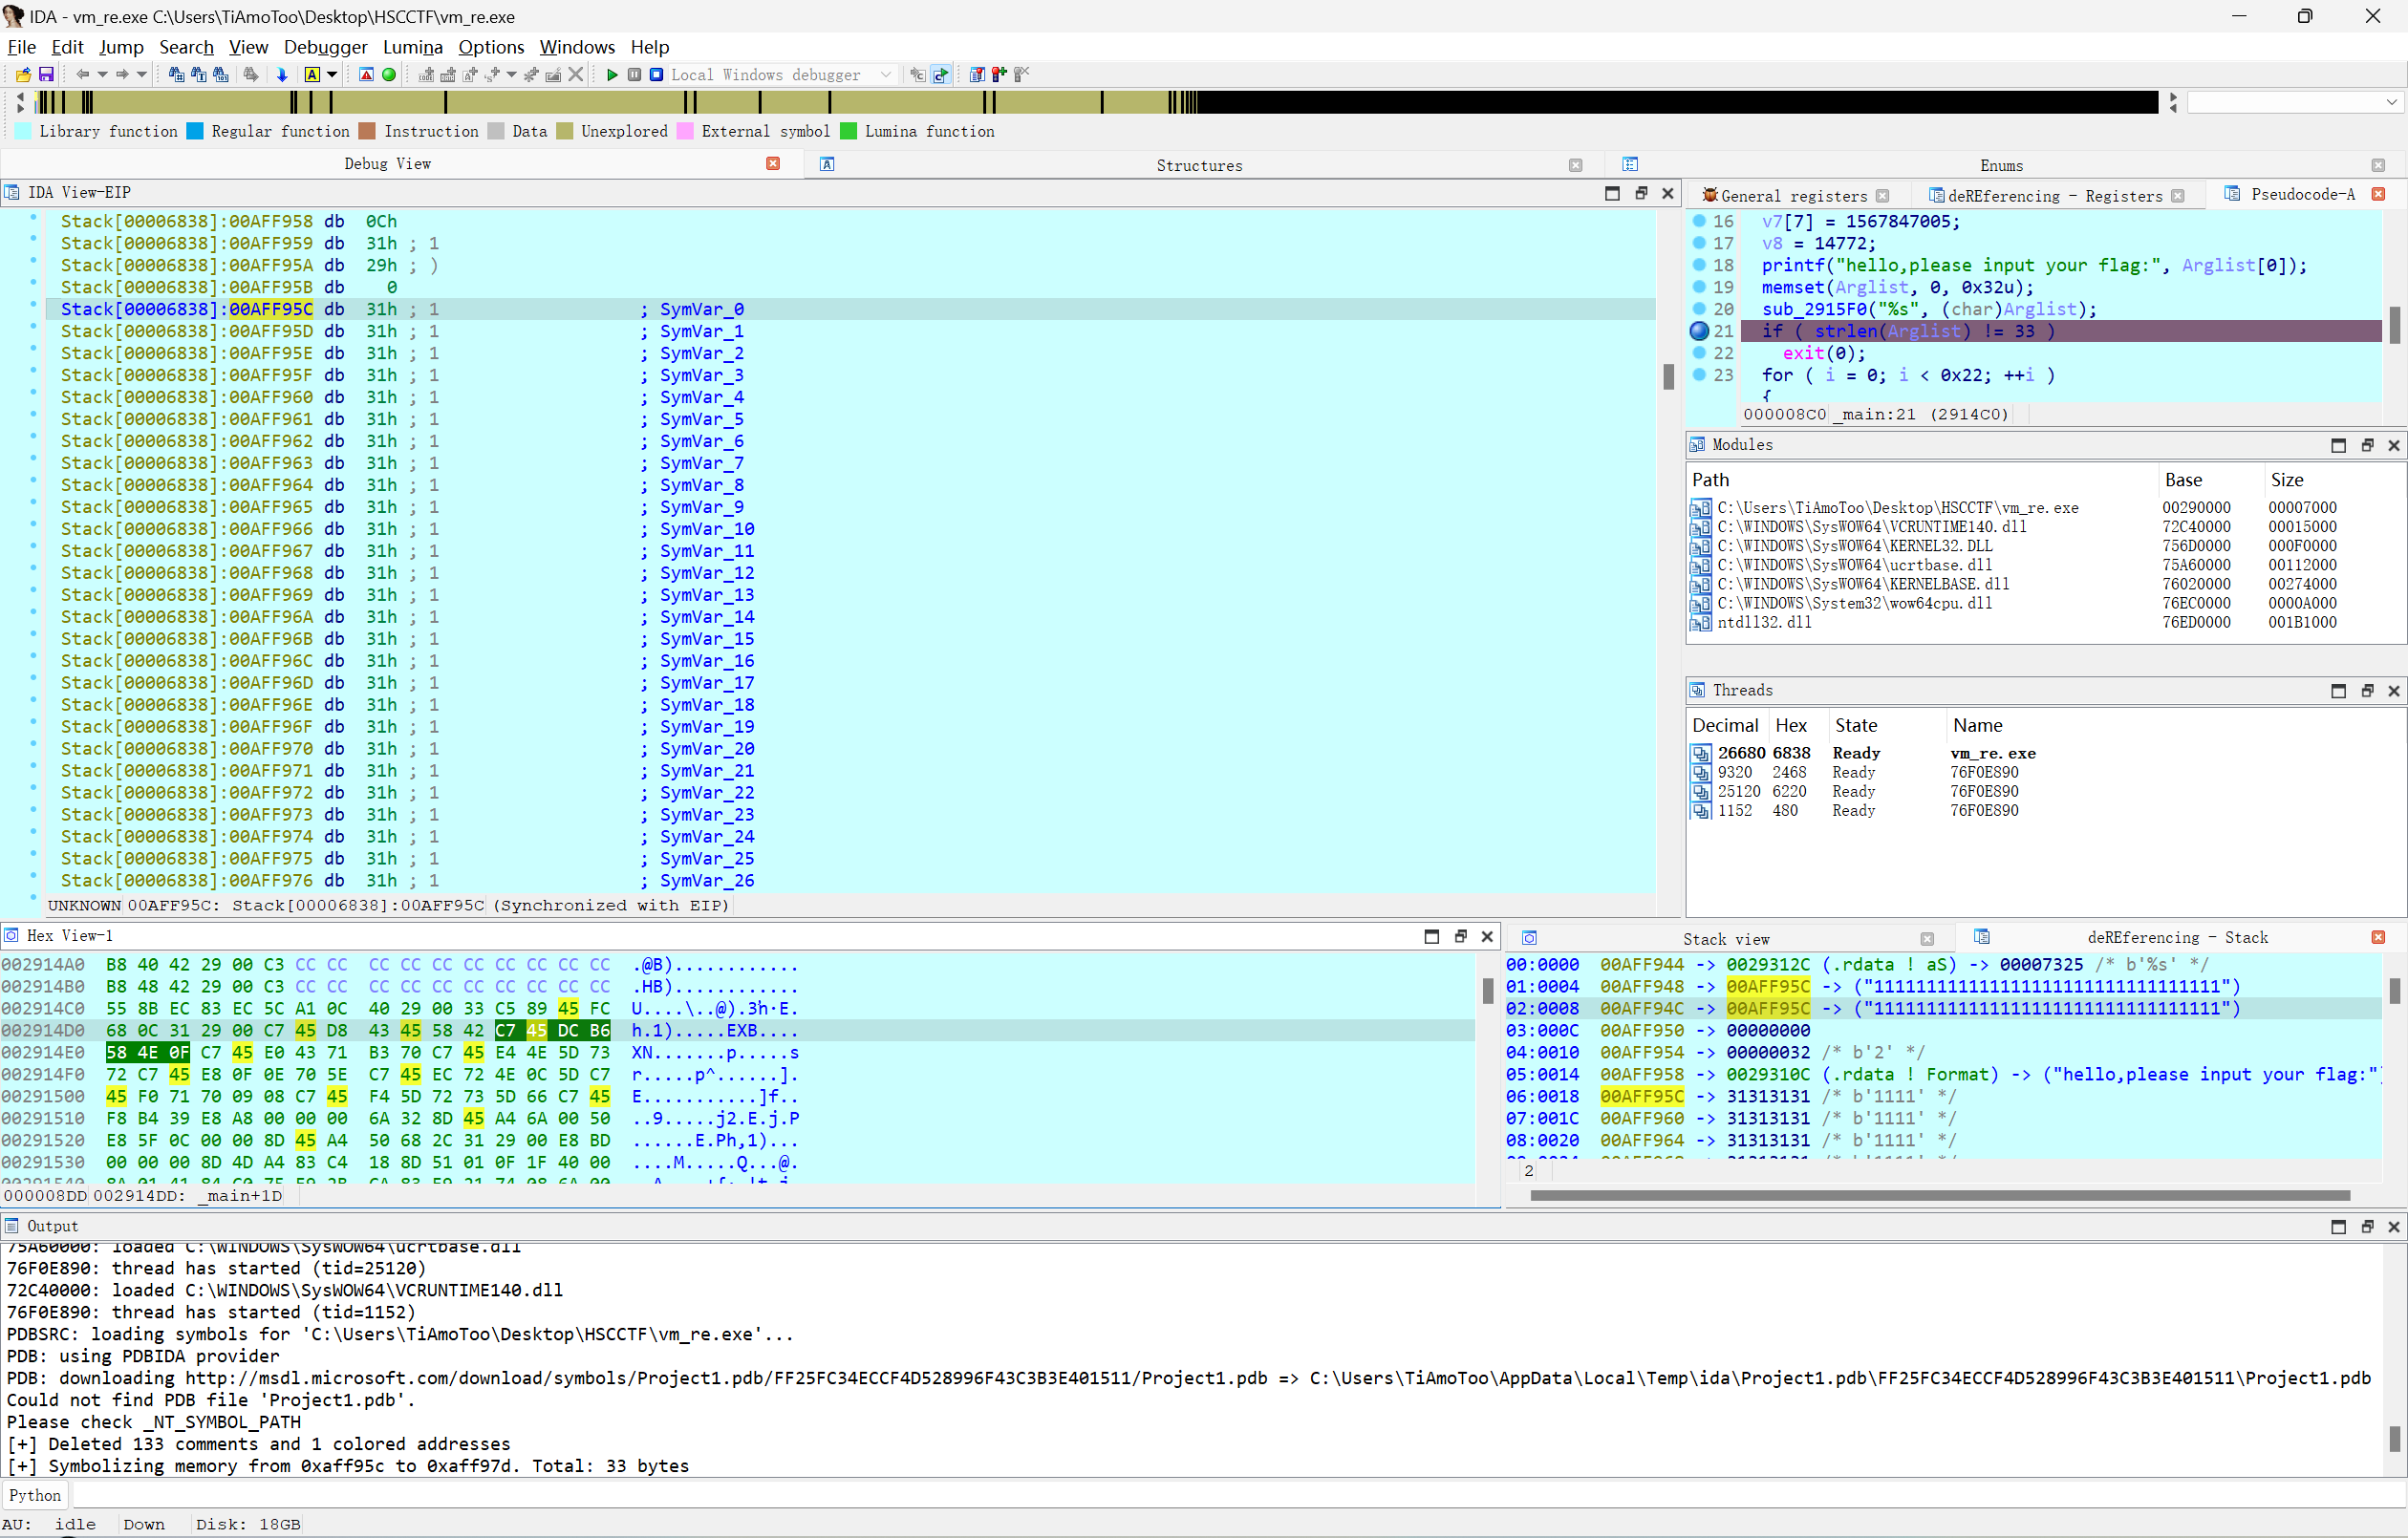Screen dimensions: 2408x1538
Task: Click the yellow A text view icon
Action: point(312,75)
